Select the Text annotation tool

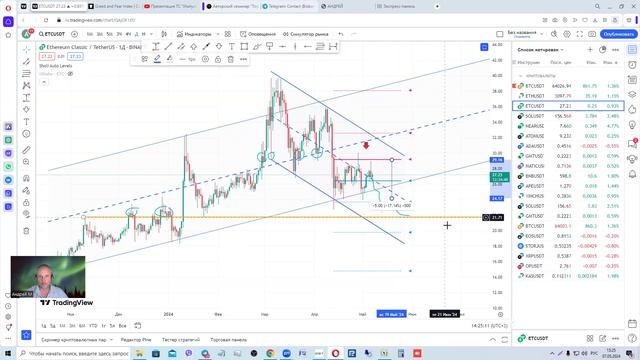point(27,122)
